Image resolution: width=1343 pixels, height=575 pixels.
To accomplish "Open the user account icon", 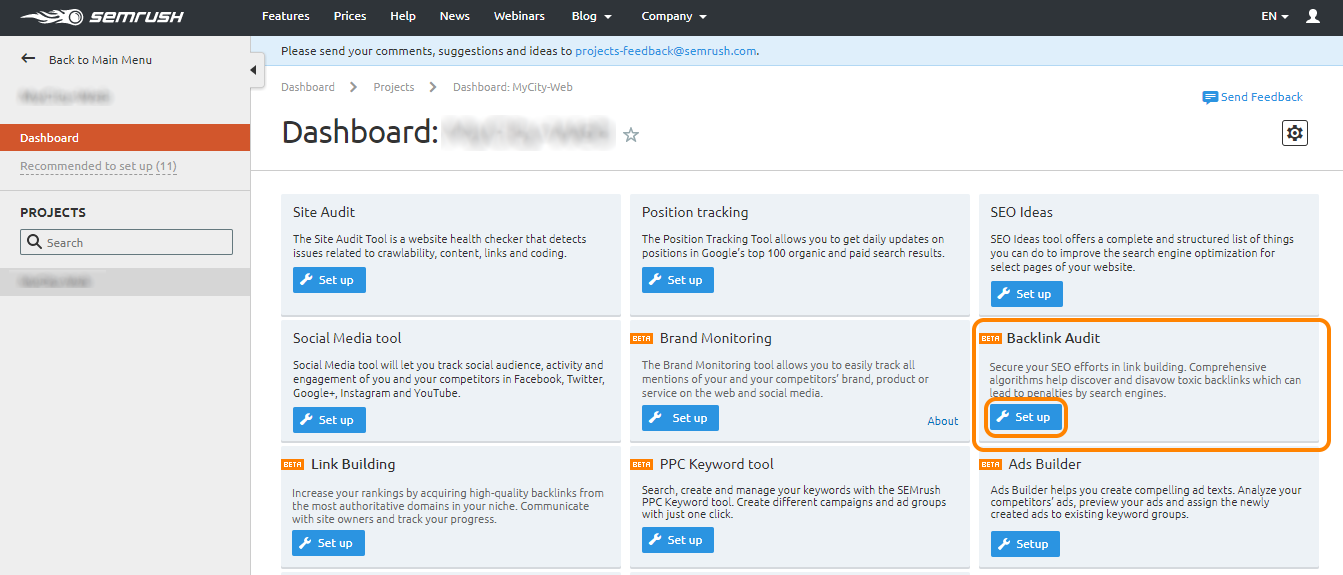I will coord(1313,17).
